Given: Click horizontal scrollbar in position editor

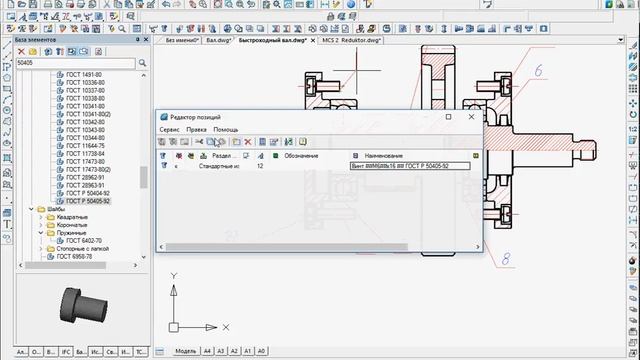Looking at the screenshot, I should click(287, 247).
